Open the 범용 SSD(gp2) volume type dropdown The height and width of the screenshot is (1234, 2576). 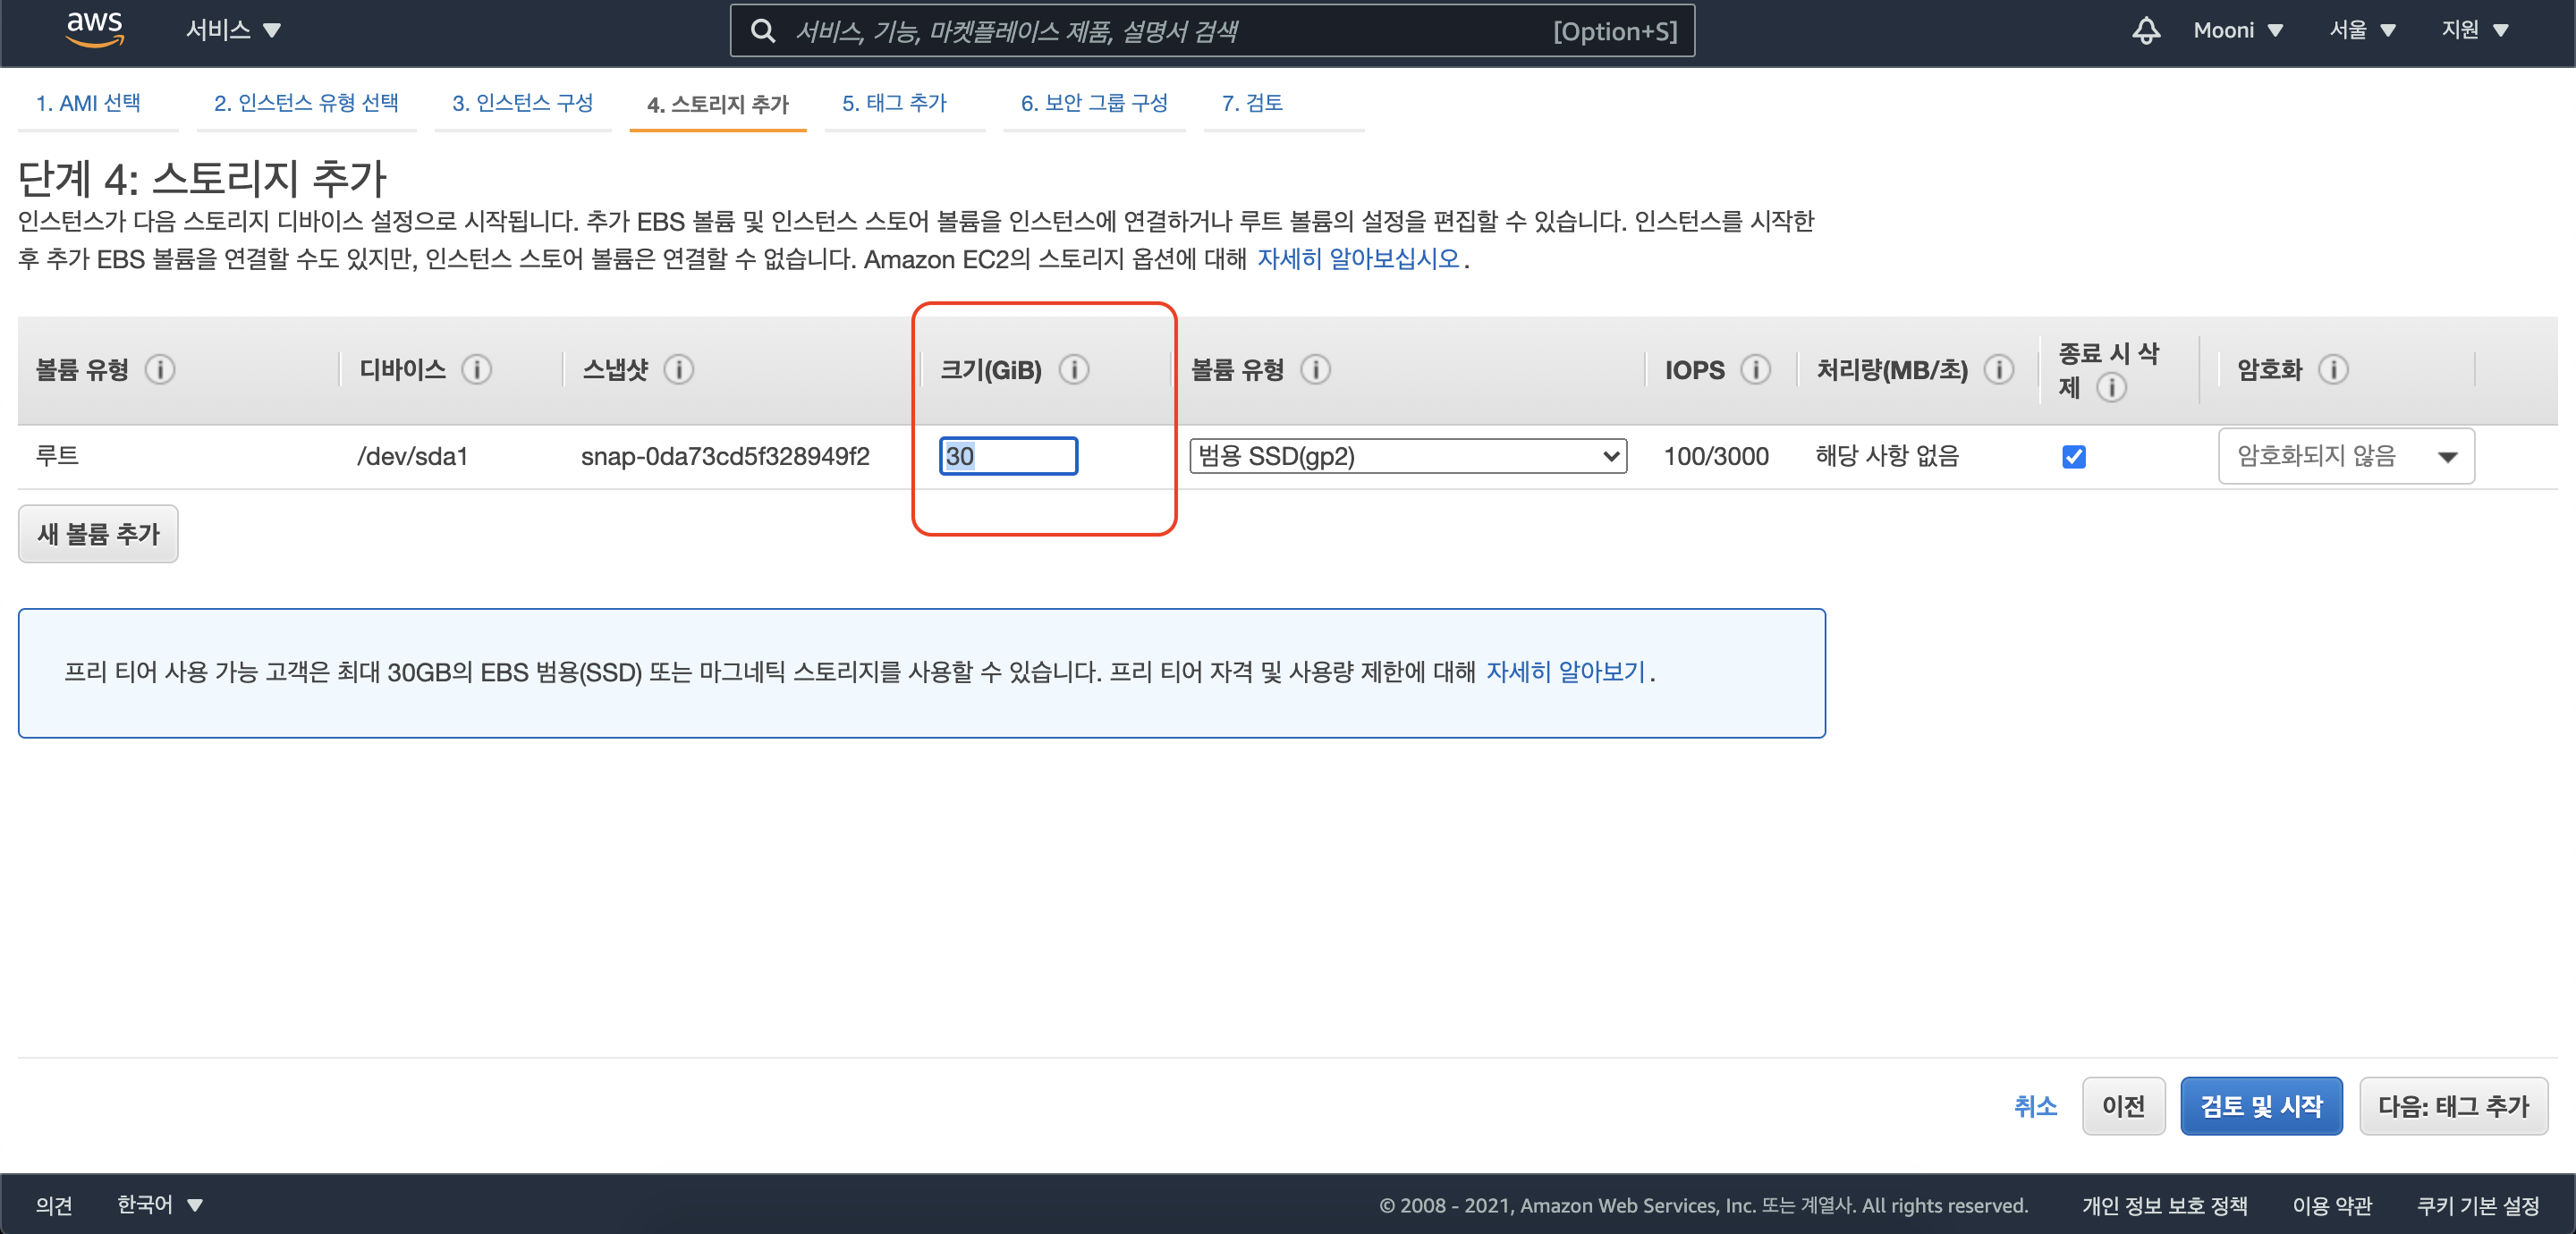tap(1407, 457)
